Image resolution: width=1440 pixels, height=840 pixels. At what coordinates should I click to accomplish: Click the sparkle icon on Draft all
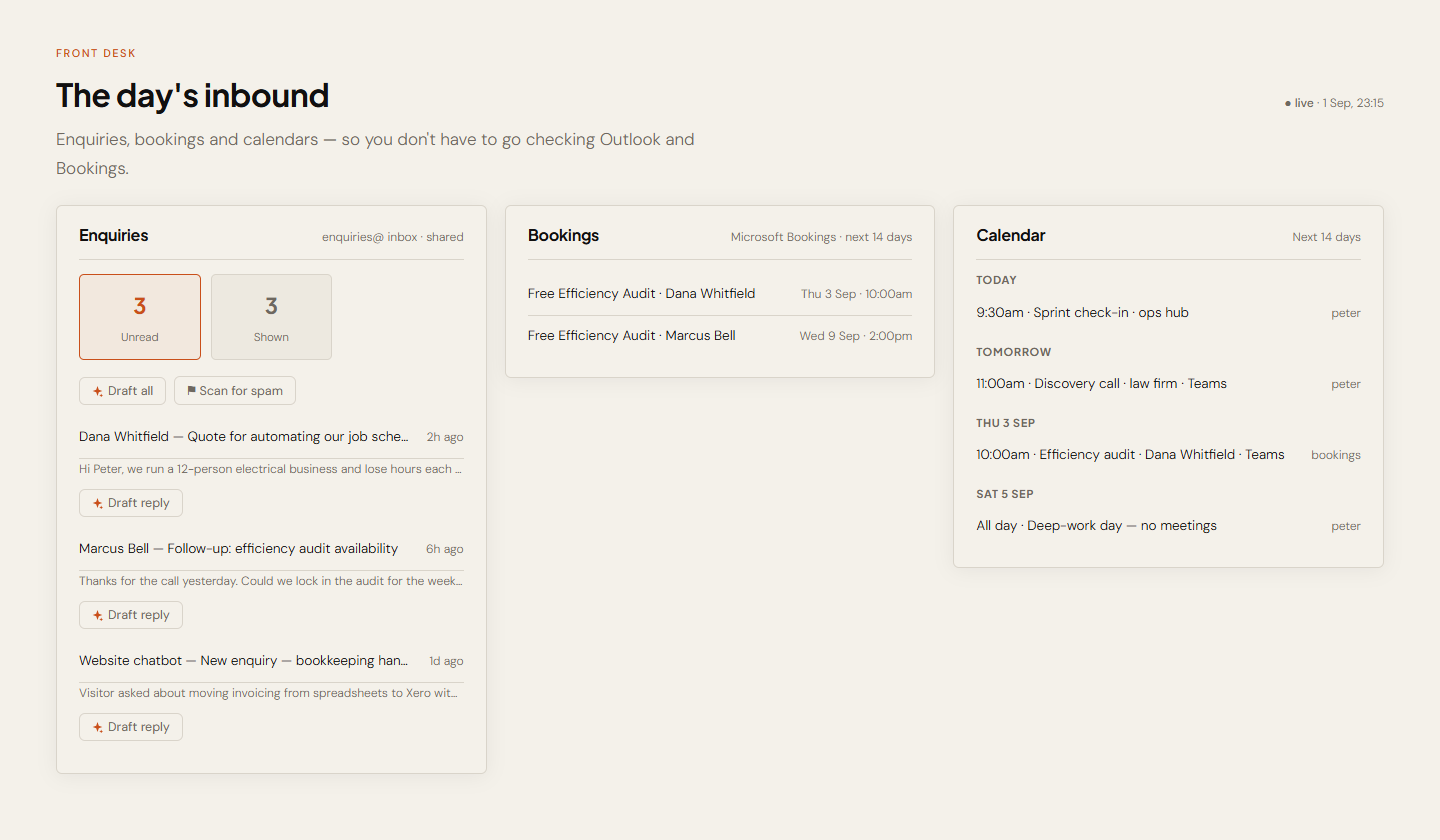[98, 391]
